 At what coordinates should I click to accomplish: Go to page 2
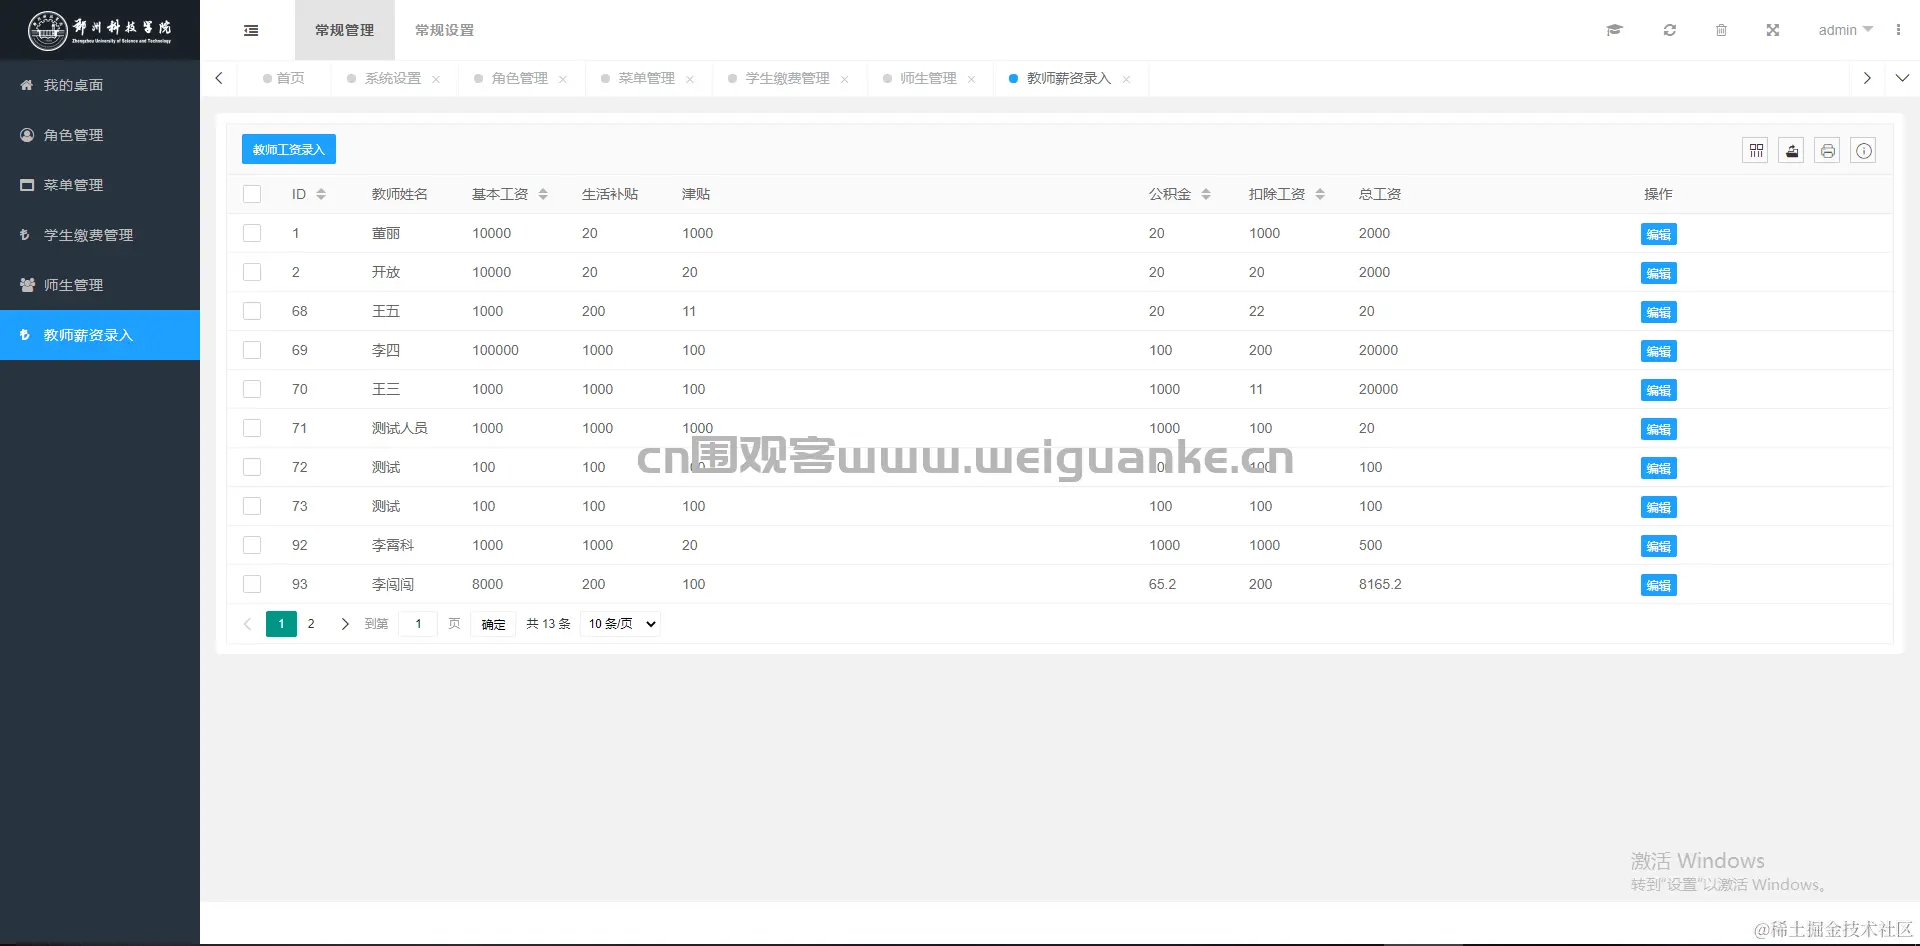click(311, 624)
